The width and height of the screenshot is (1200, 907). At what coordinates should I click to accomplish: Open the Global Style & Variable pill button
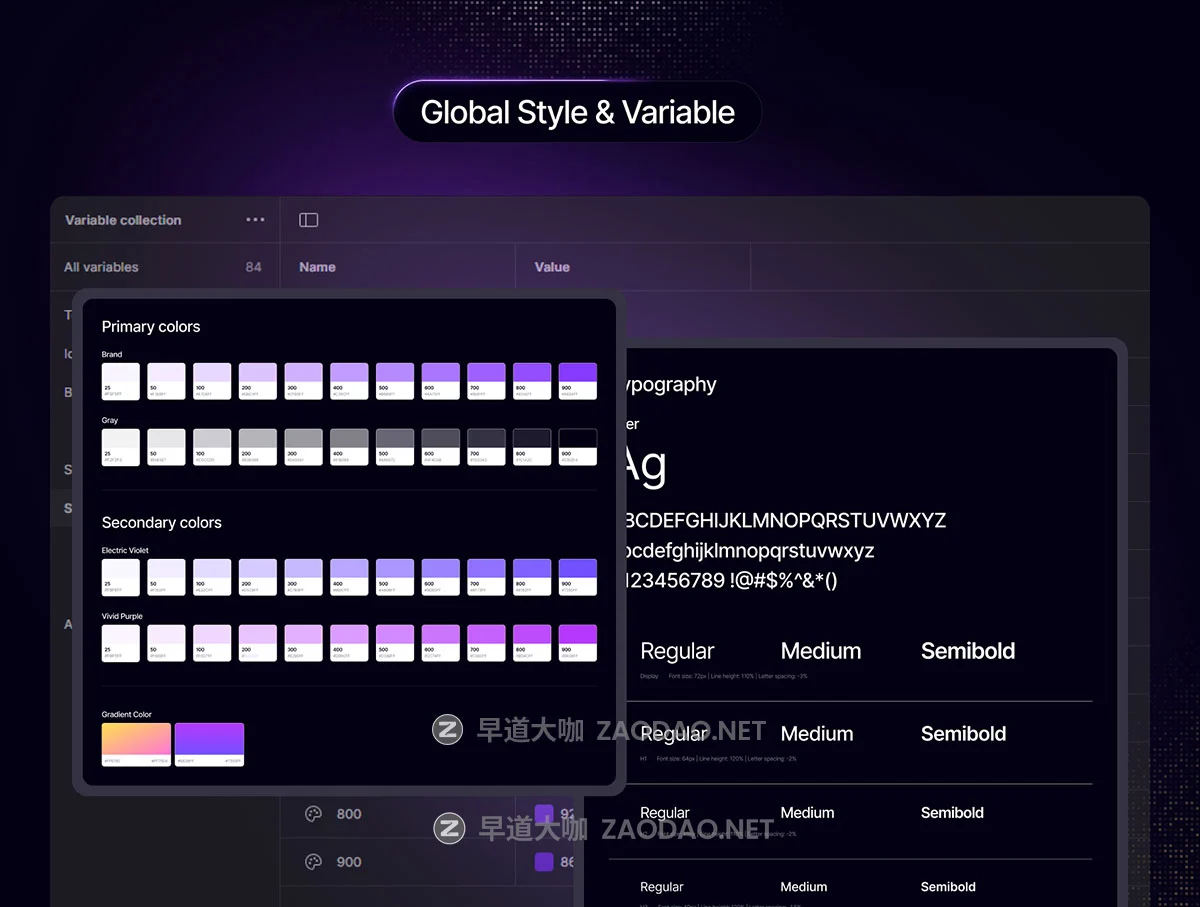click(577, 112)
